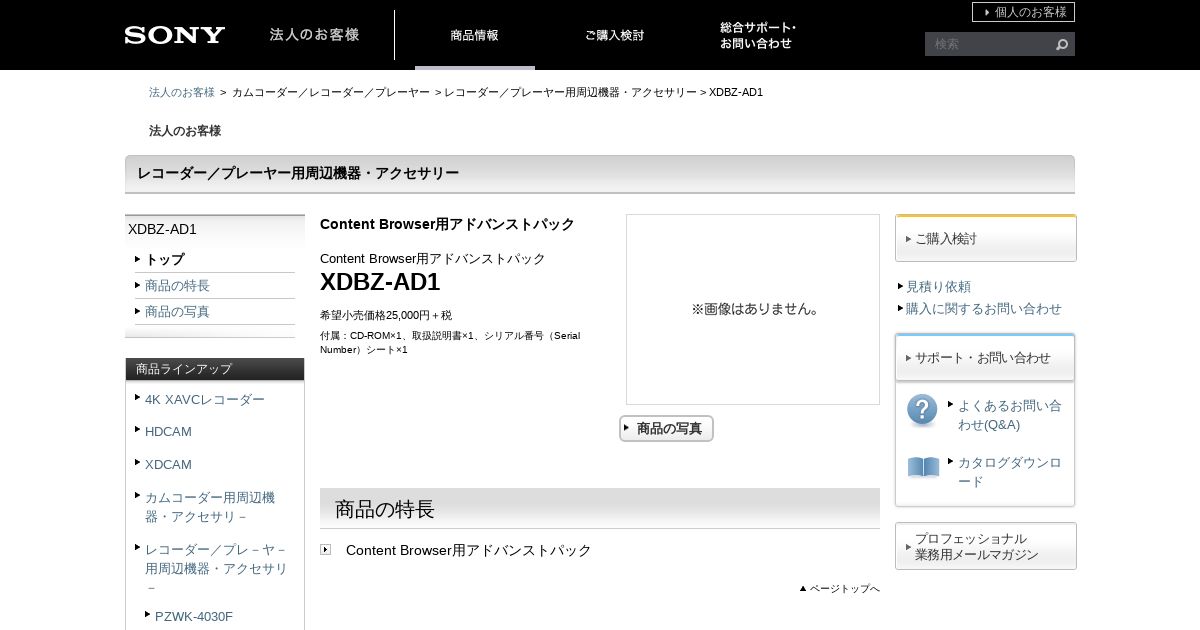The height and width of the screenshot is (630, 1200).
Task: Open PZWK-4030F product link
Action: click(194, 616)
